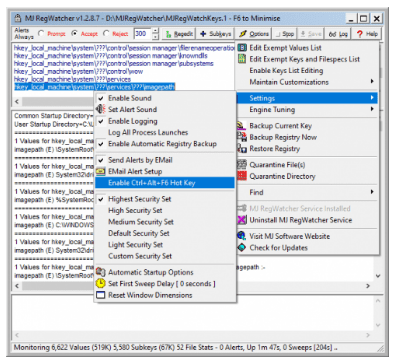
Task: Click the Restore Registry icon
Action: pos(242,148)
